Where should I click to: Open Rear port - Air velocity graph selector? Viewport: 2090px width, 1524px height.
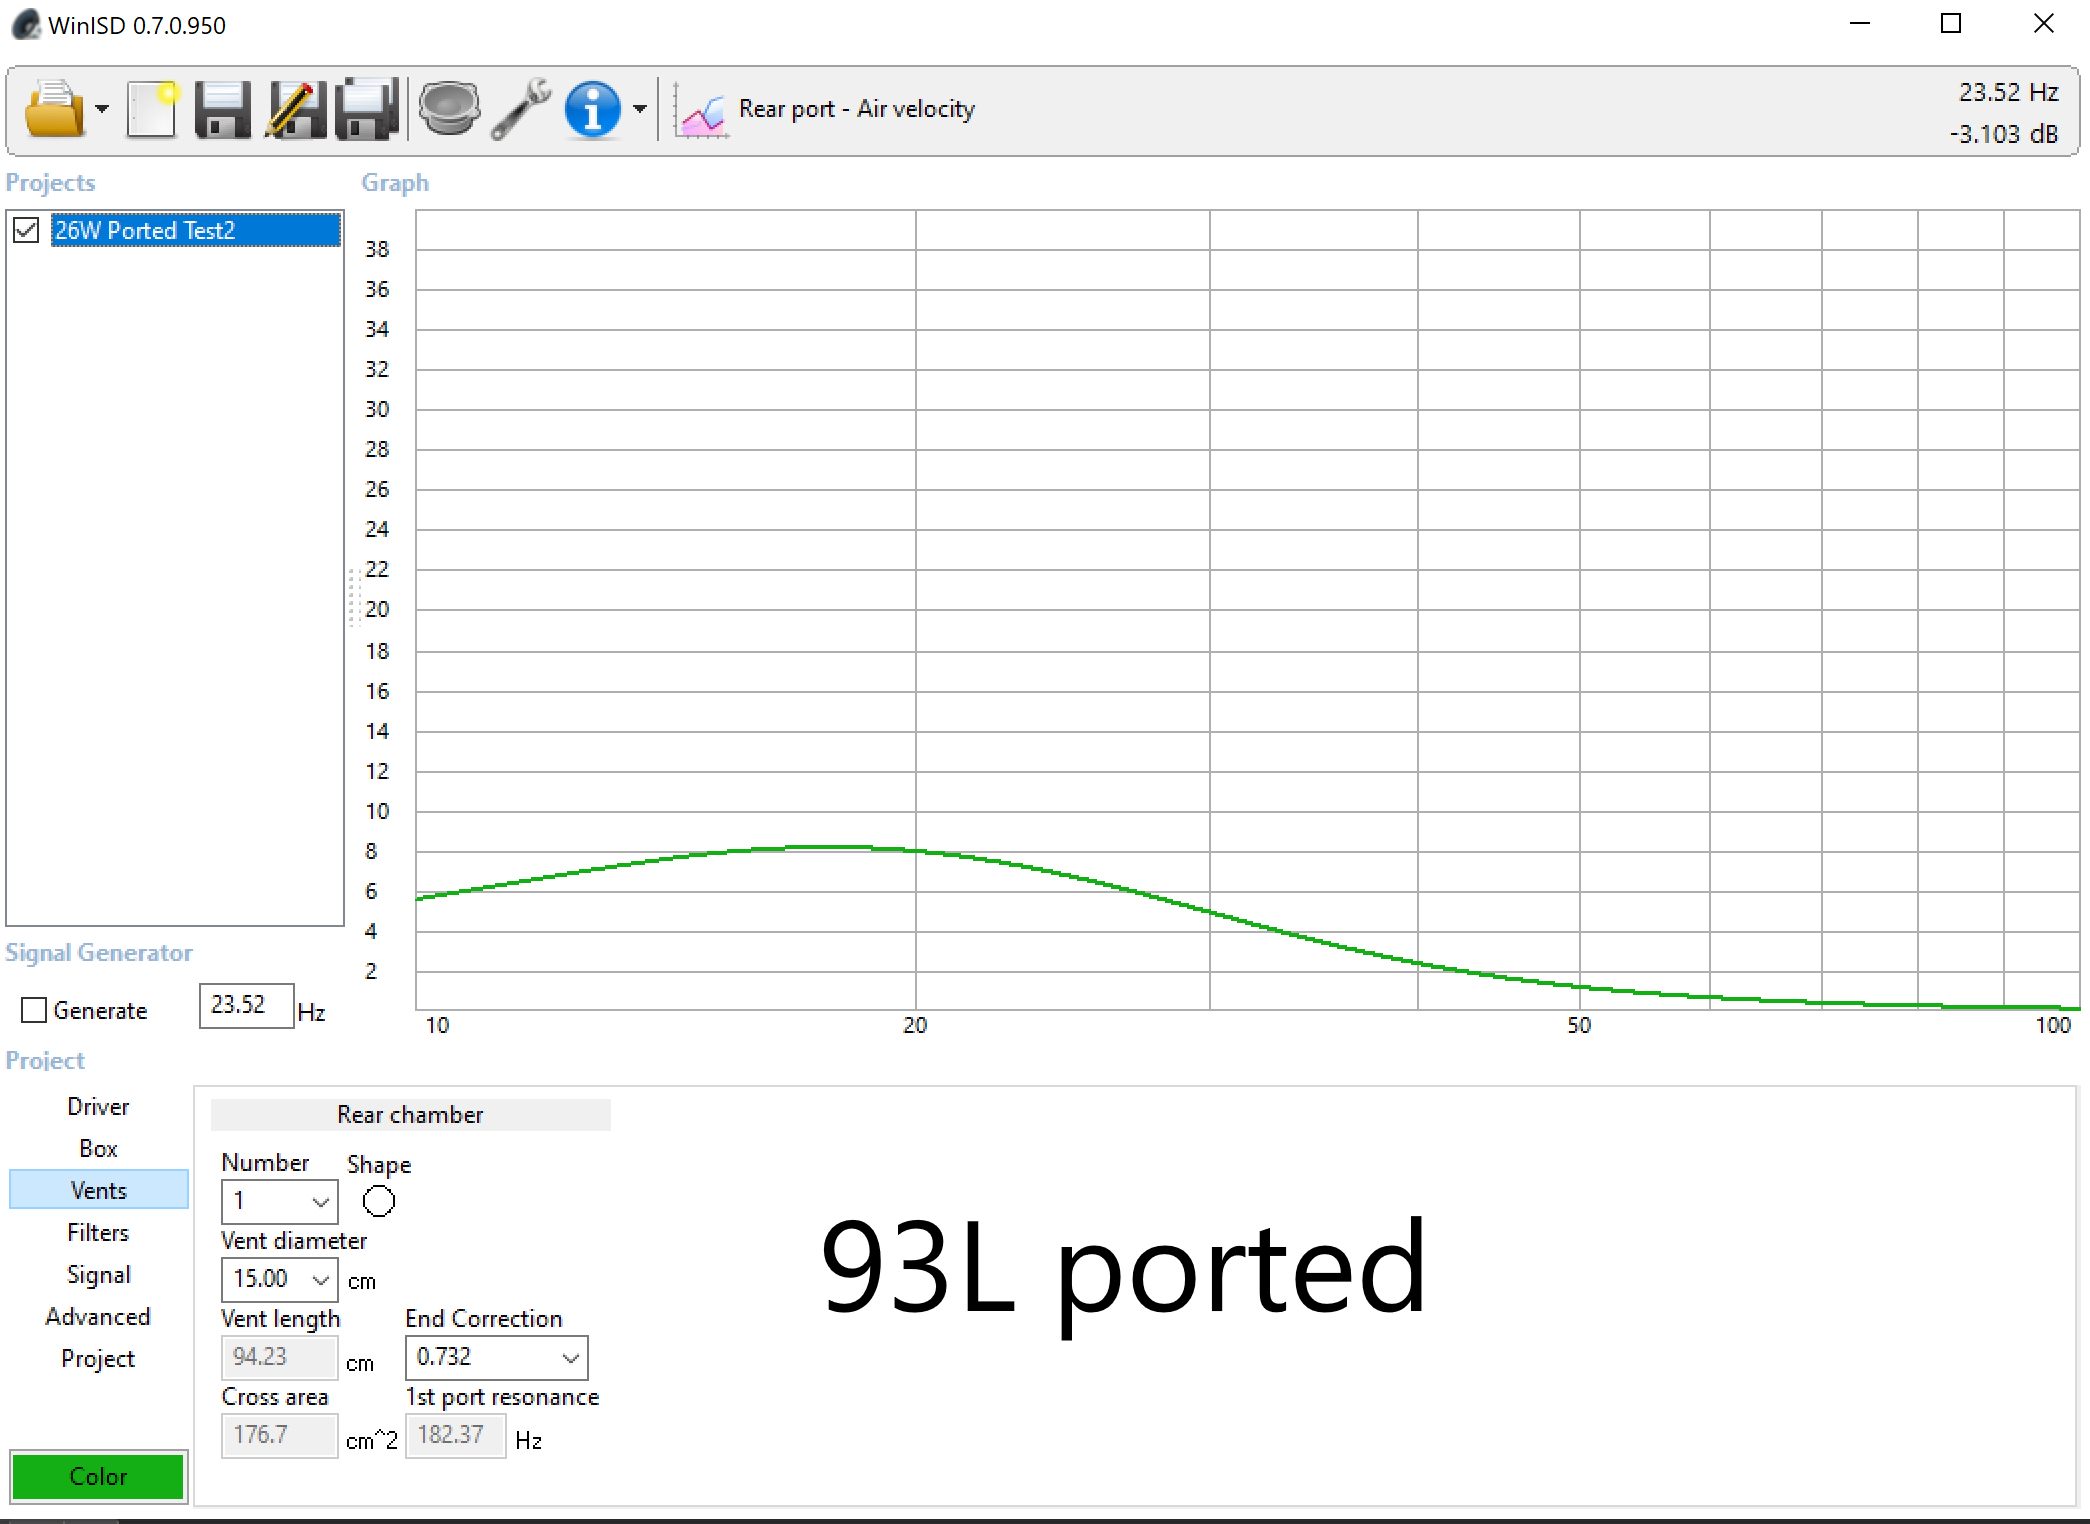[x=857, y=109]
